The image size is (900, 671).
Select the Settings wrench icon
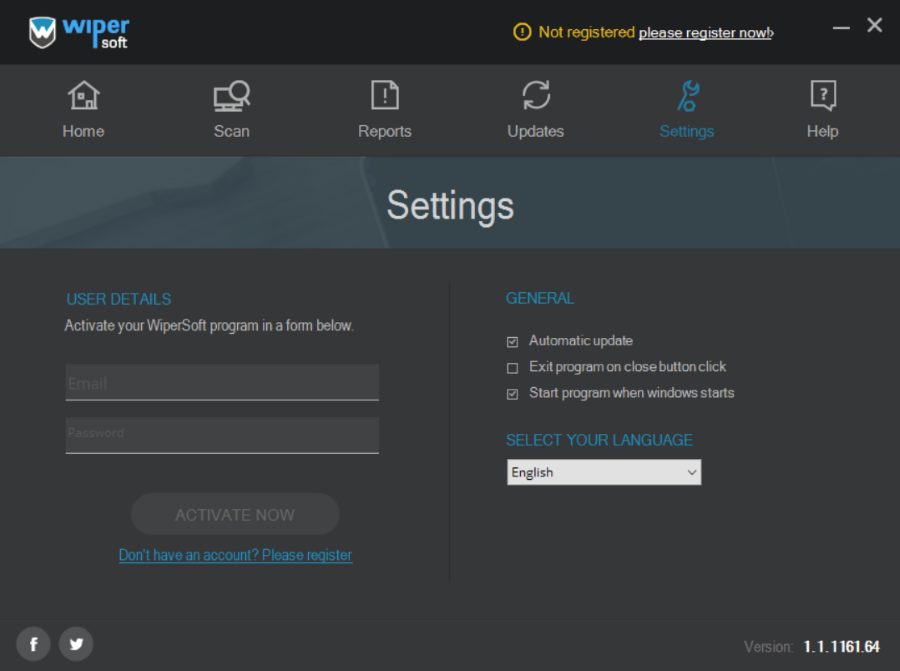687,96
